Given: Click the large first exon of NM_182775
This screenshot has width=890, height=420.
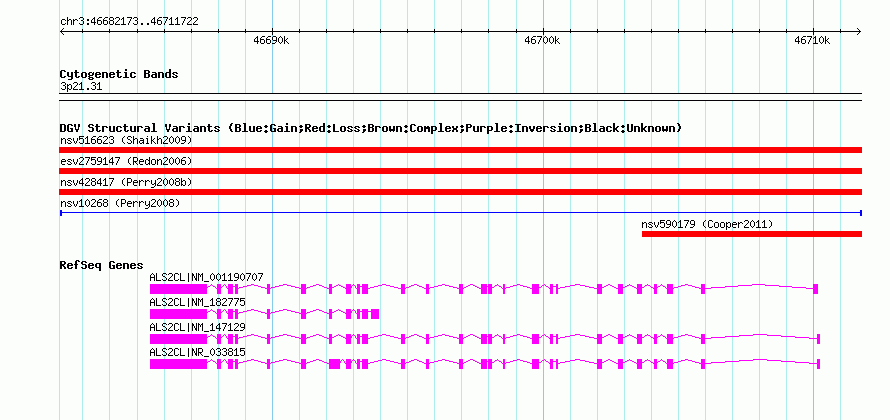Looking at the screenshot, I should click(x=178, y=314).
